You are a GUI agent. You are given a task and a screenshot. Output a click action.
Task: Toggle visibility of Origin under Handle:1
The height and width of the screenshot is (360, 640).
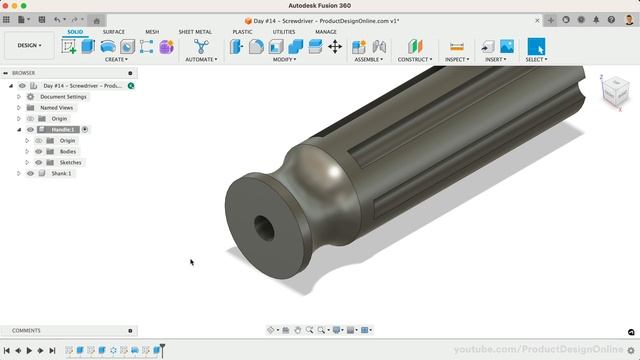pos(38,140)
